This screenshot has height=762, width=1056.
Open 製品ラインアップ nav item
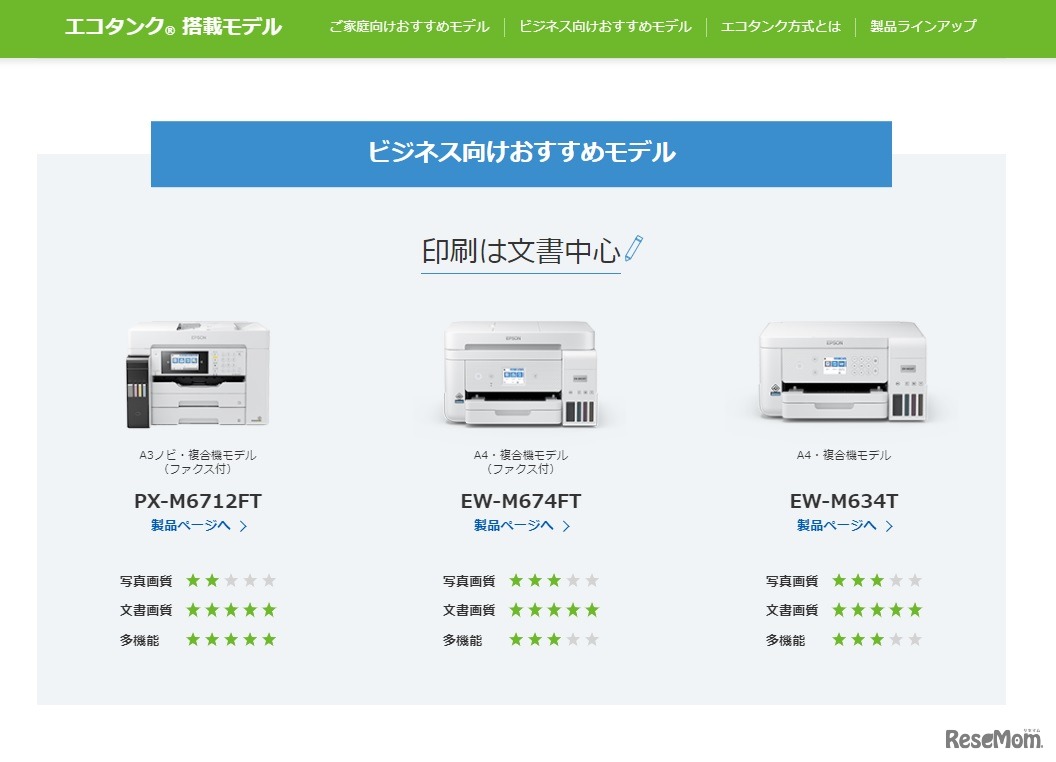[923, 26]
